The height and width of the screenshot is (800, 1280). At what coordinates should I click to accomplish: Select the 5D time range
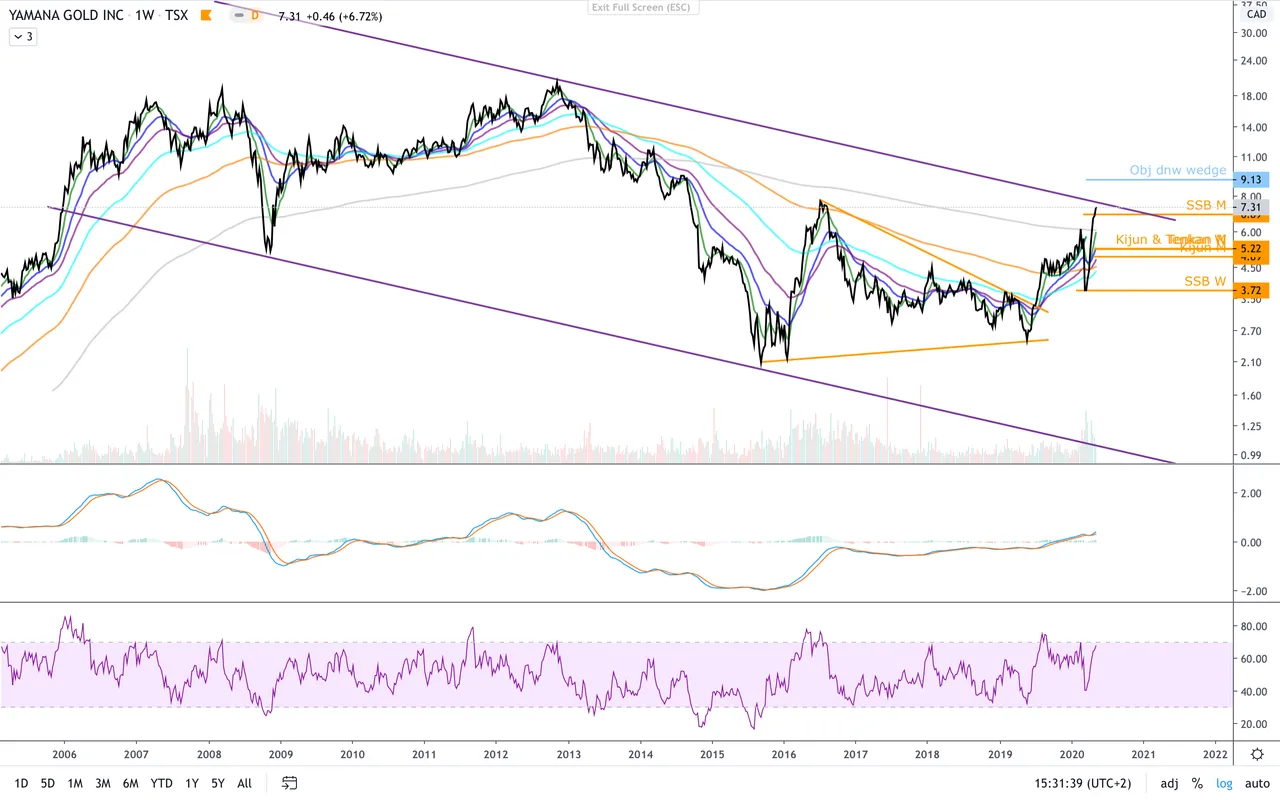click(48, 783)
